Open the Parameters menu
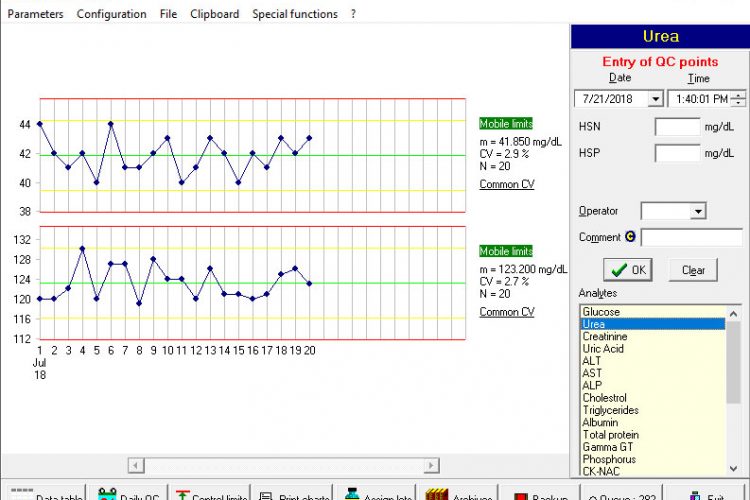This screenshot has width=750, height=500. 34,14
